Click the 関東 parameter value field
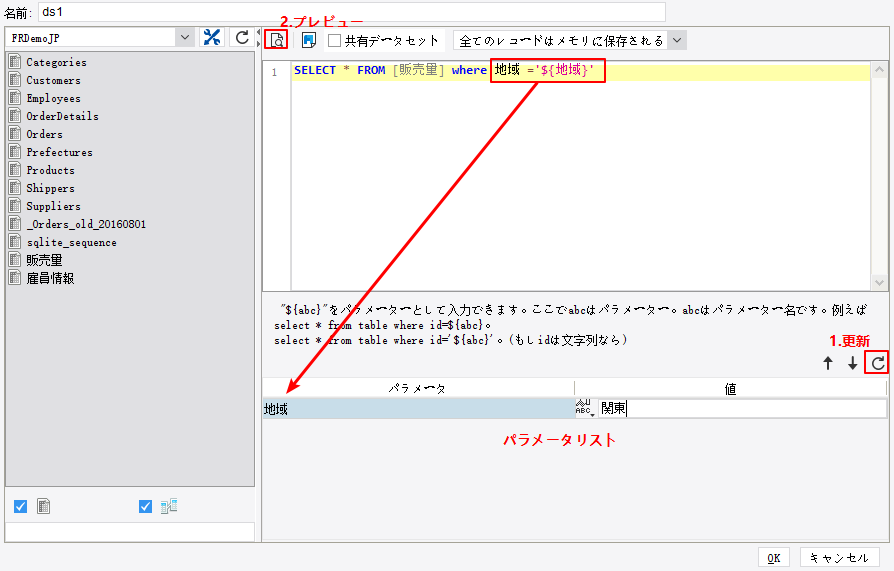Image resolution: width=894 pixels, height=571 pixels. 740,408
